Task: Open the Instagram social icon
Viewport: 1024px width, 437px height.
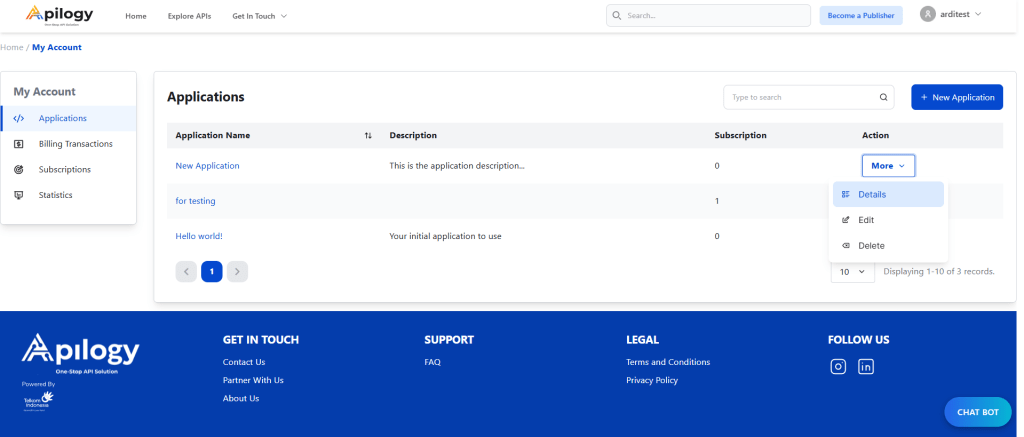Action: click(839, 367)
